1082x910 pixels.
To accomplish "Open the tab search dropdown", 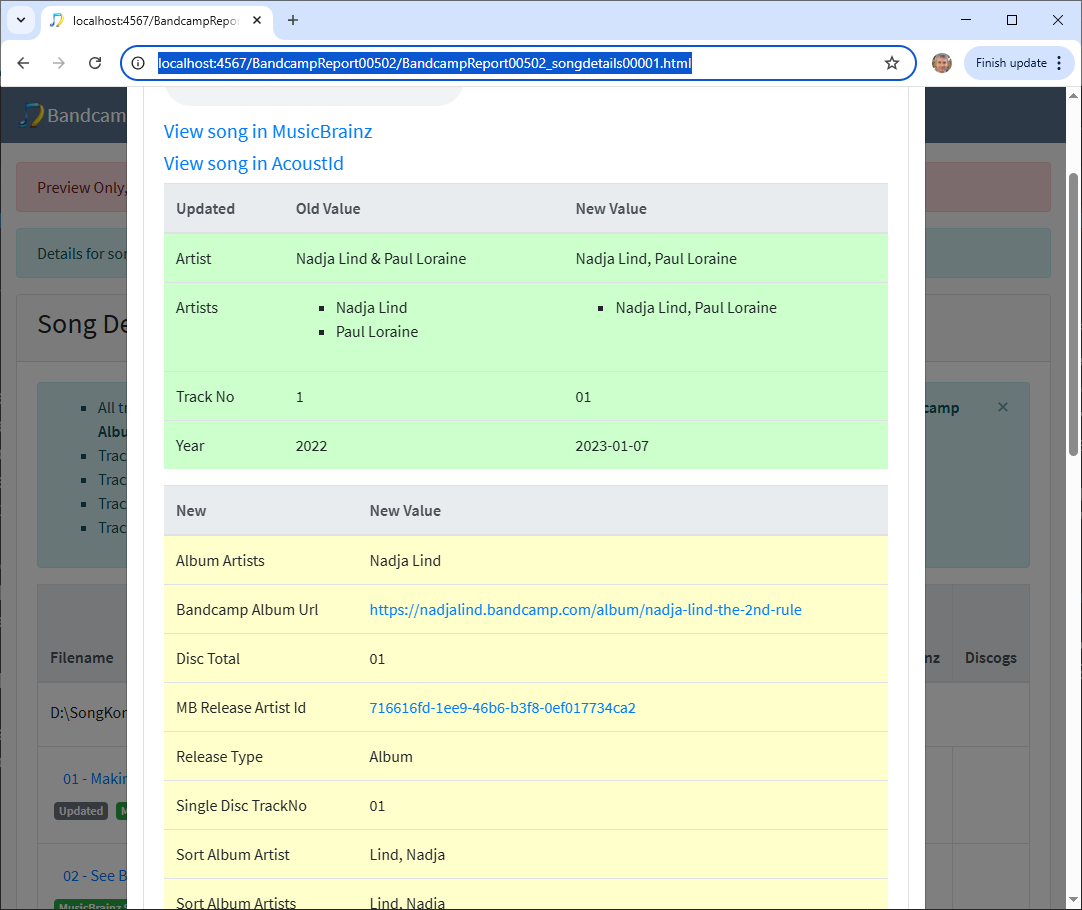I will 20,20.
